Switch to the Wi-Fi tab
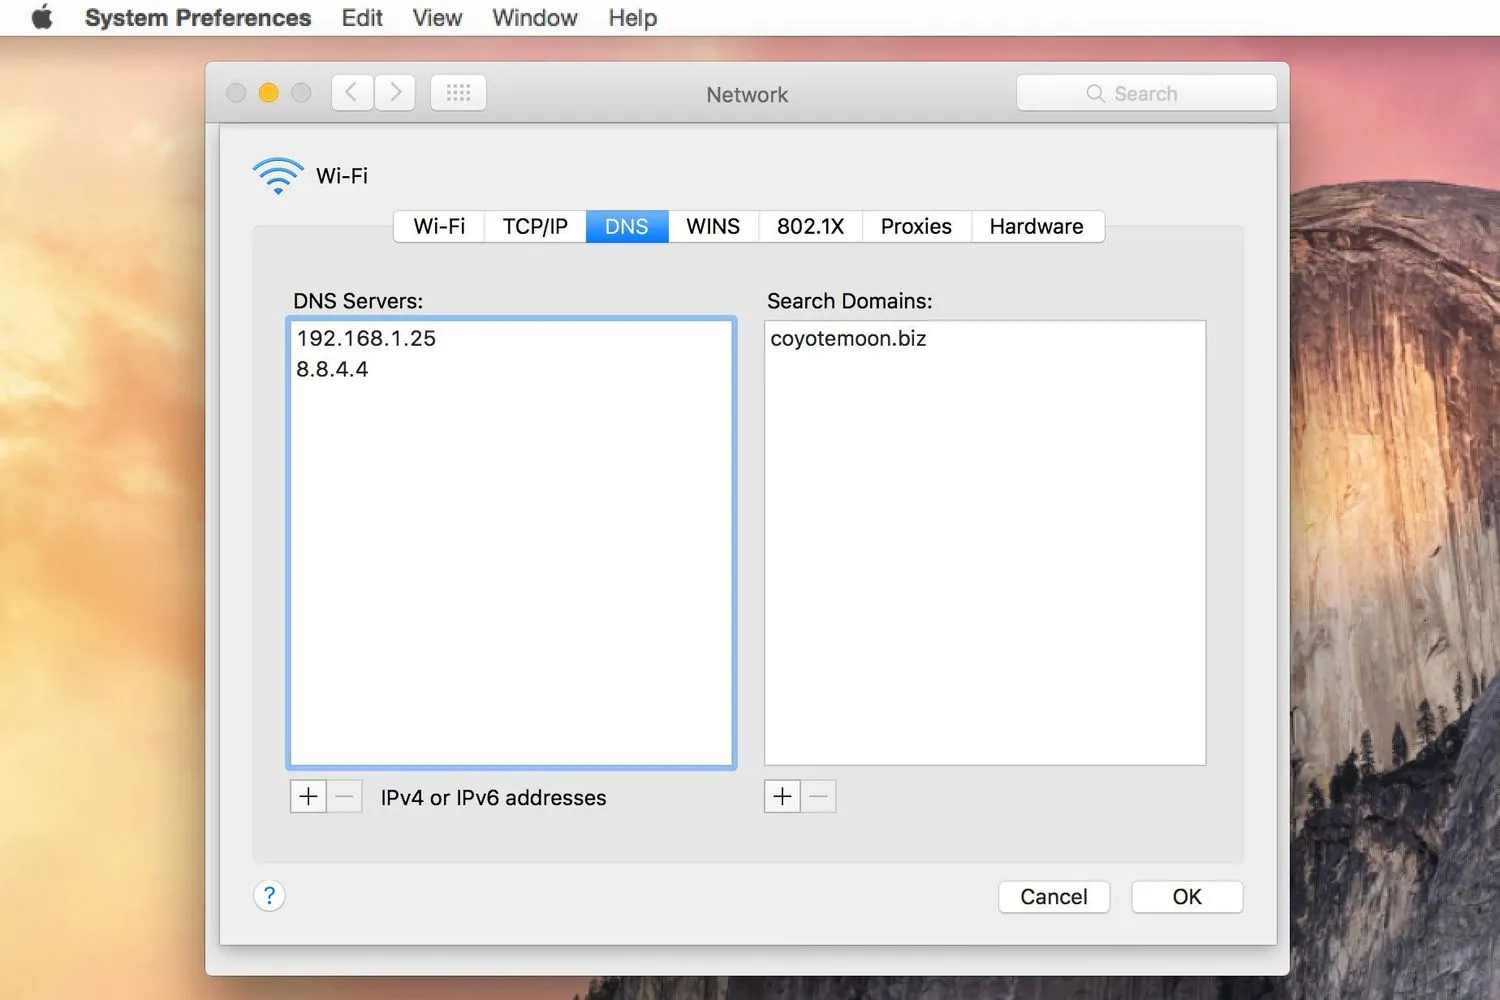Viewport: 1500px width, 1000px height. pos(439,227)
